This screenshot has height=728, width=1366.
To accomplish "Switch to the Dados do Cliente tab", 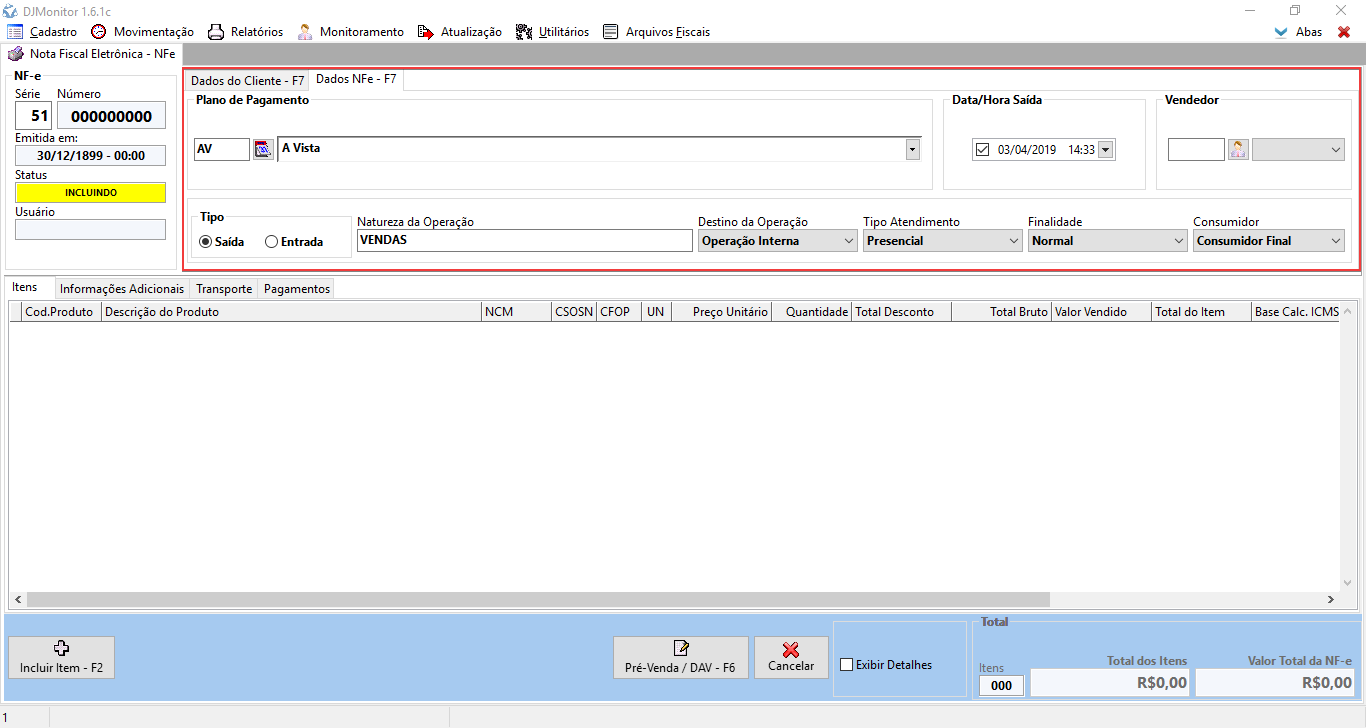I will [x=247, y=81].
